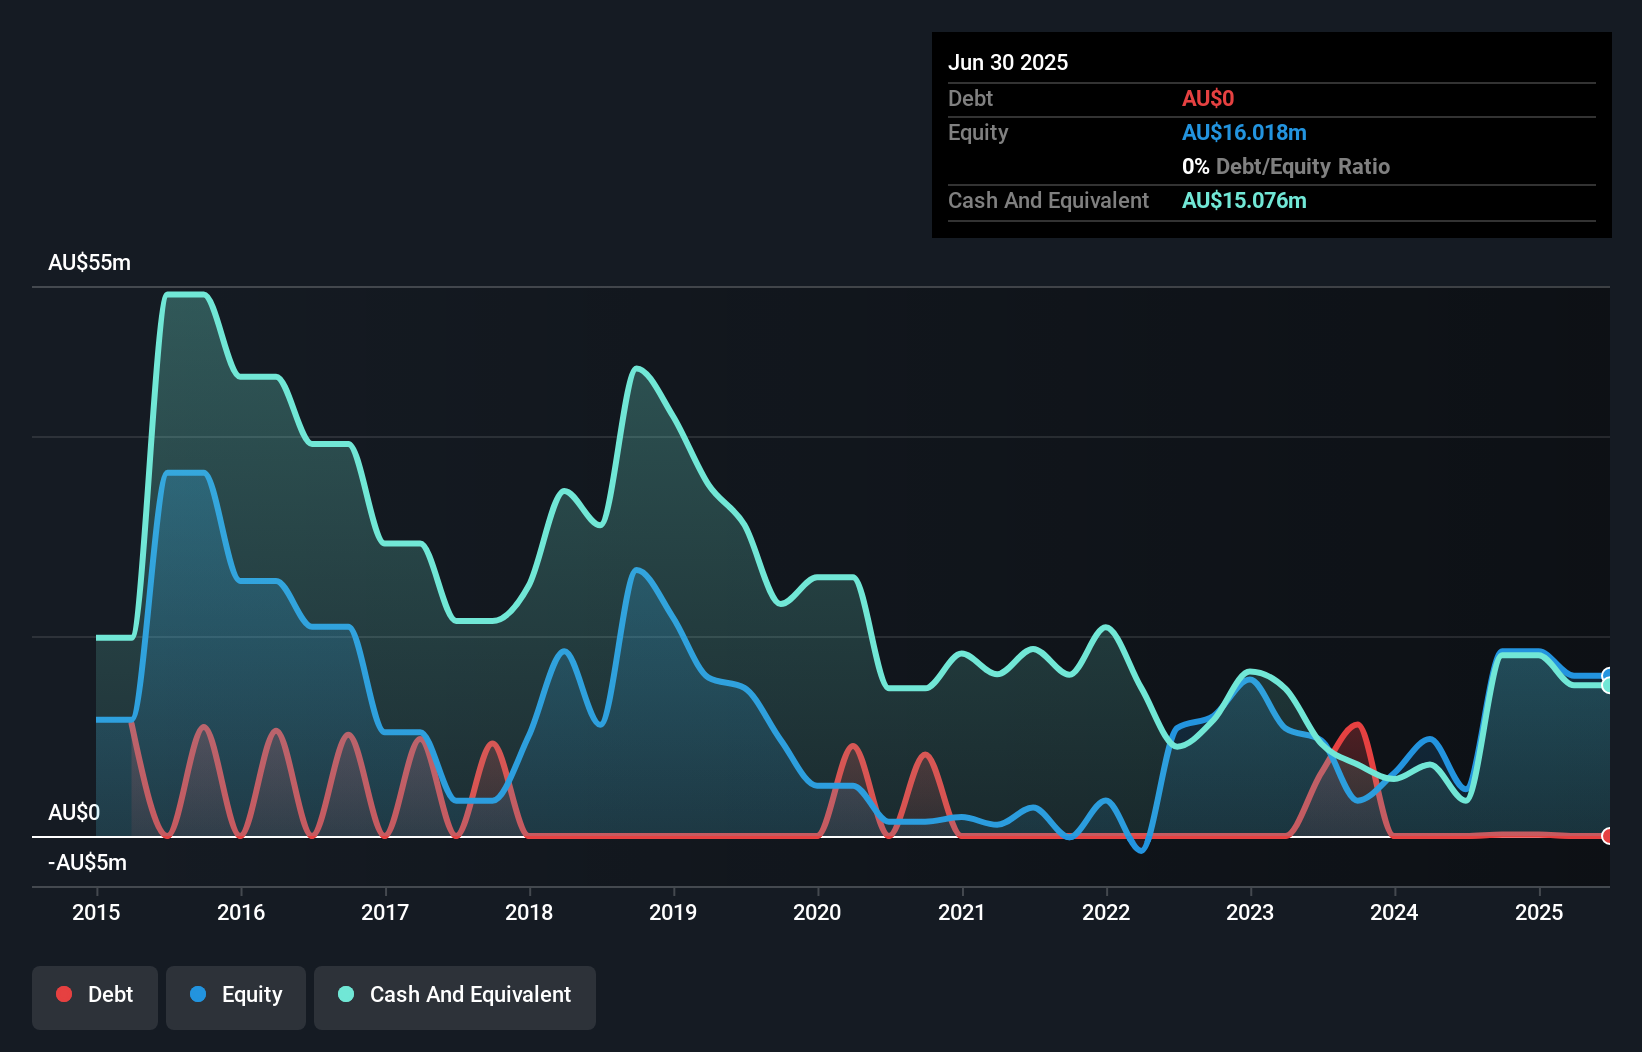Select the red endpoint marker on Debt line
Screen dimensions: 1642x1052
click(x=1609, y=836)
